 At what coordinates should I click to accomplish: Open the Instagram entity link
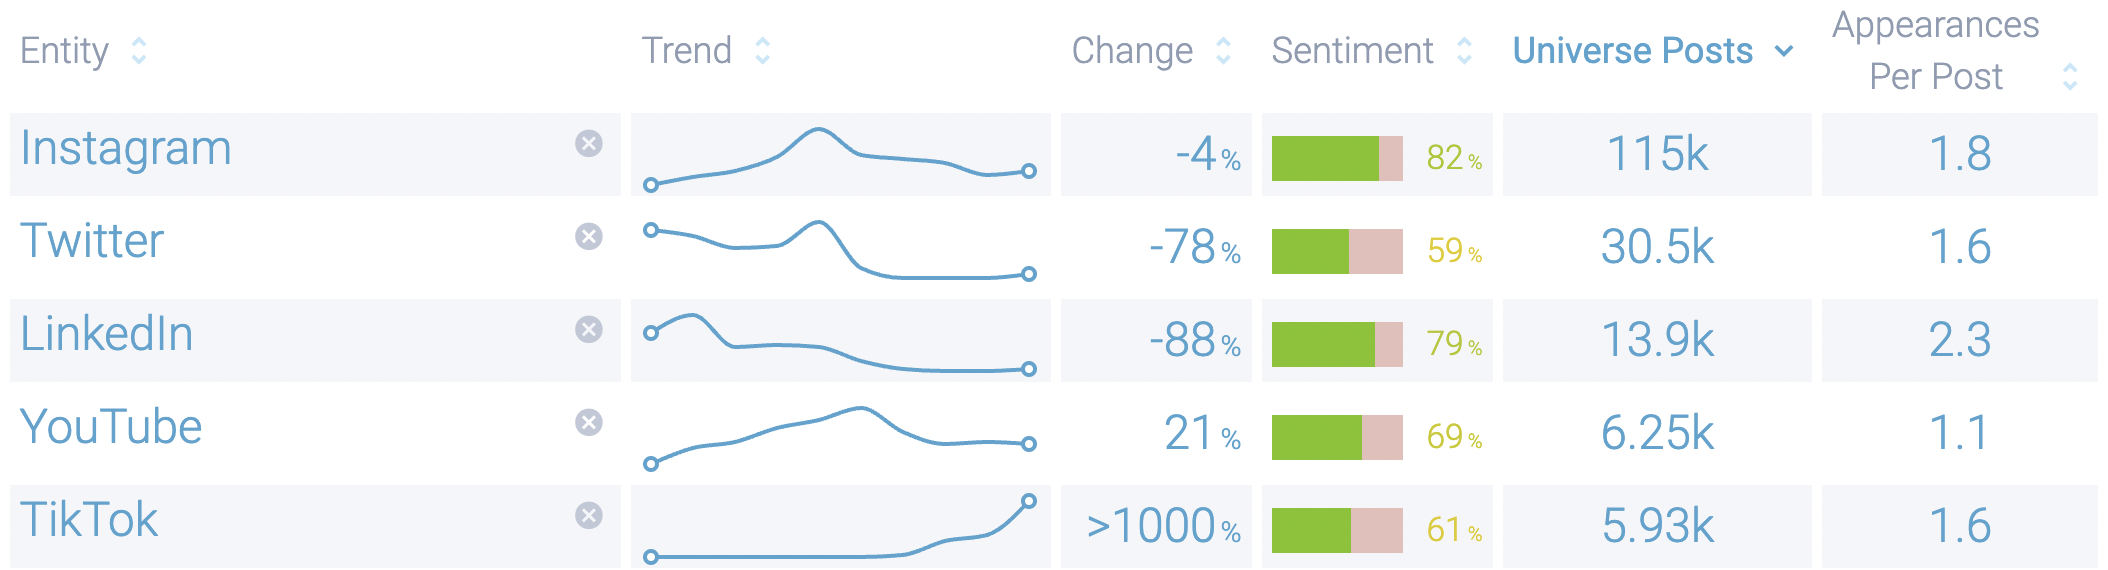pyautogui.click(x=126, y=149)
